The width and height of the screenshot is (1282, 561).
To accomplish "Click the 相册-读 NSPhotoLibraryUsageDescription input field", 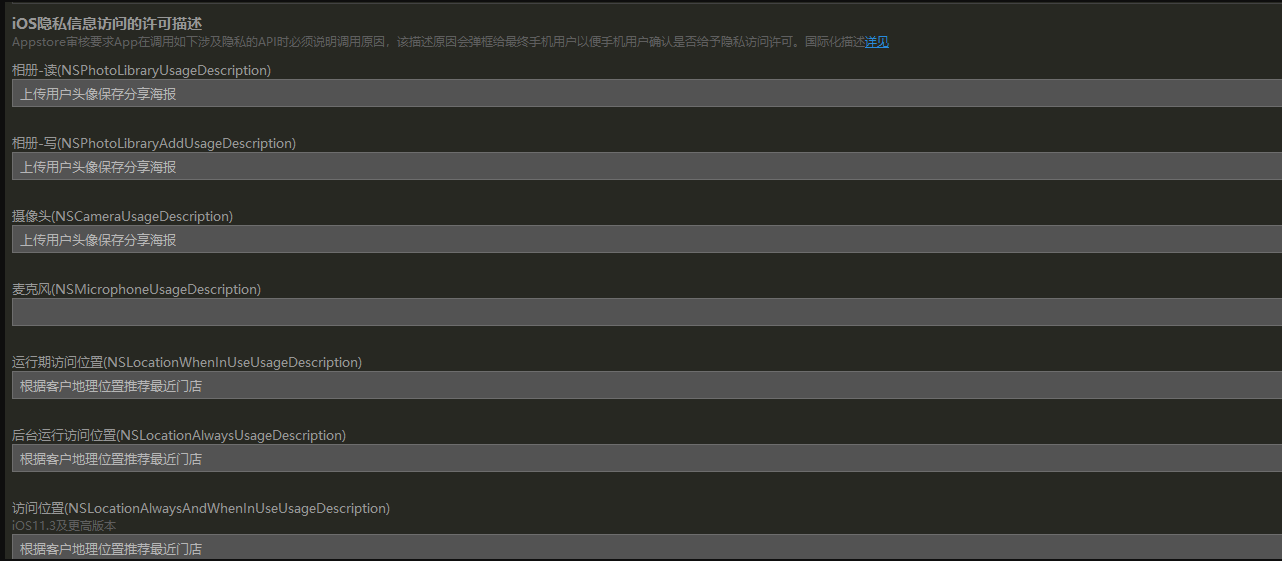I will 646,93.
